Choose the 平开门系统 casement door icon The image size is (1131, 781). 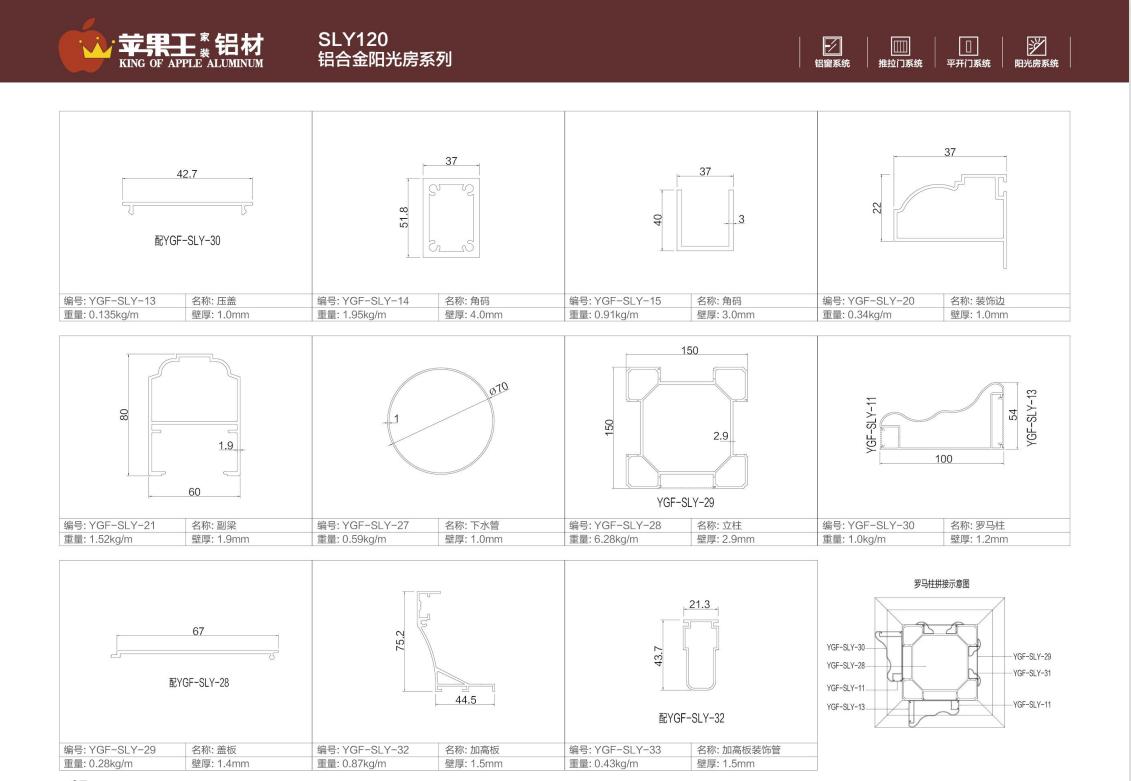(x=967, y=45)
